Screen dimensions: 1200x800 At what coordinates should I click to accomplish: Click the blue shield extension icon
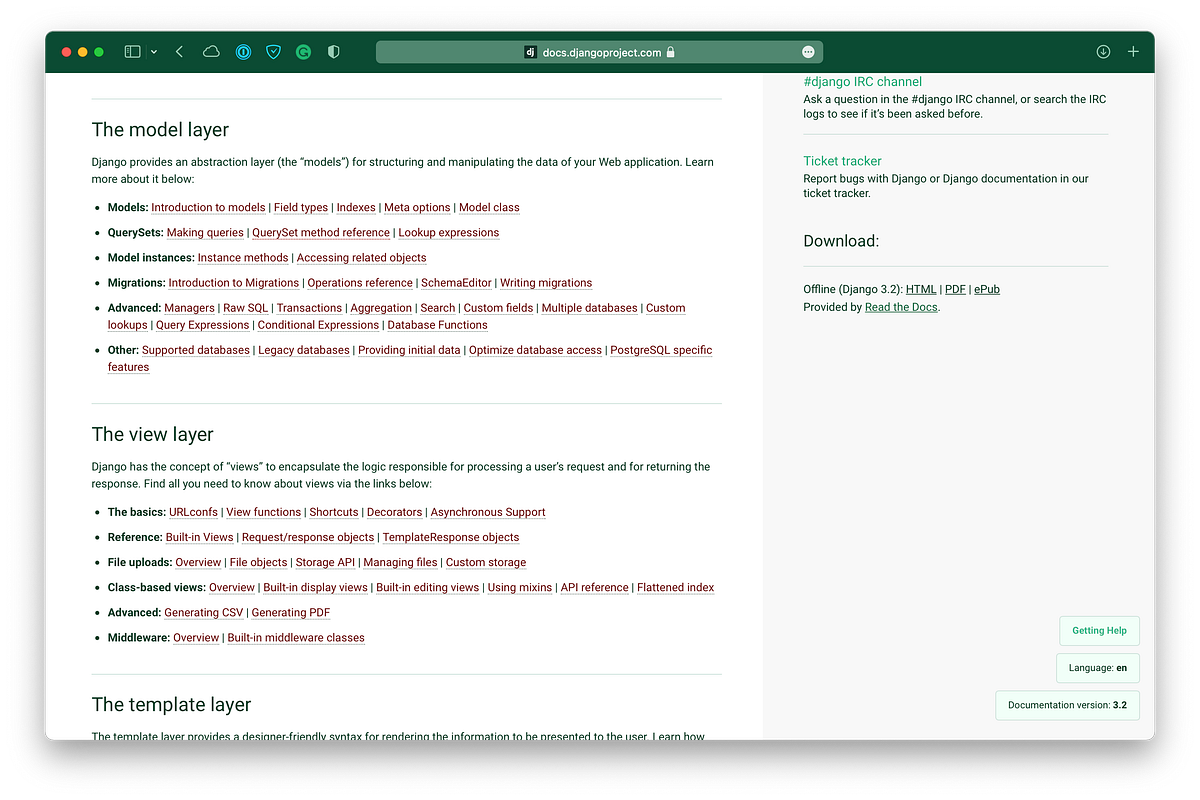(273, 51)
